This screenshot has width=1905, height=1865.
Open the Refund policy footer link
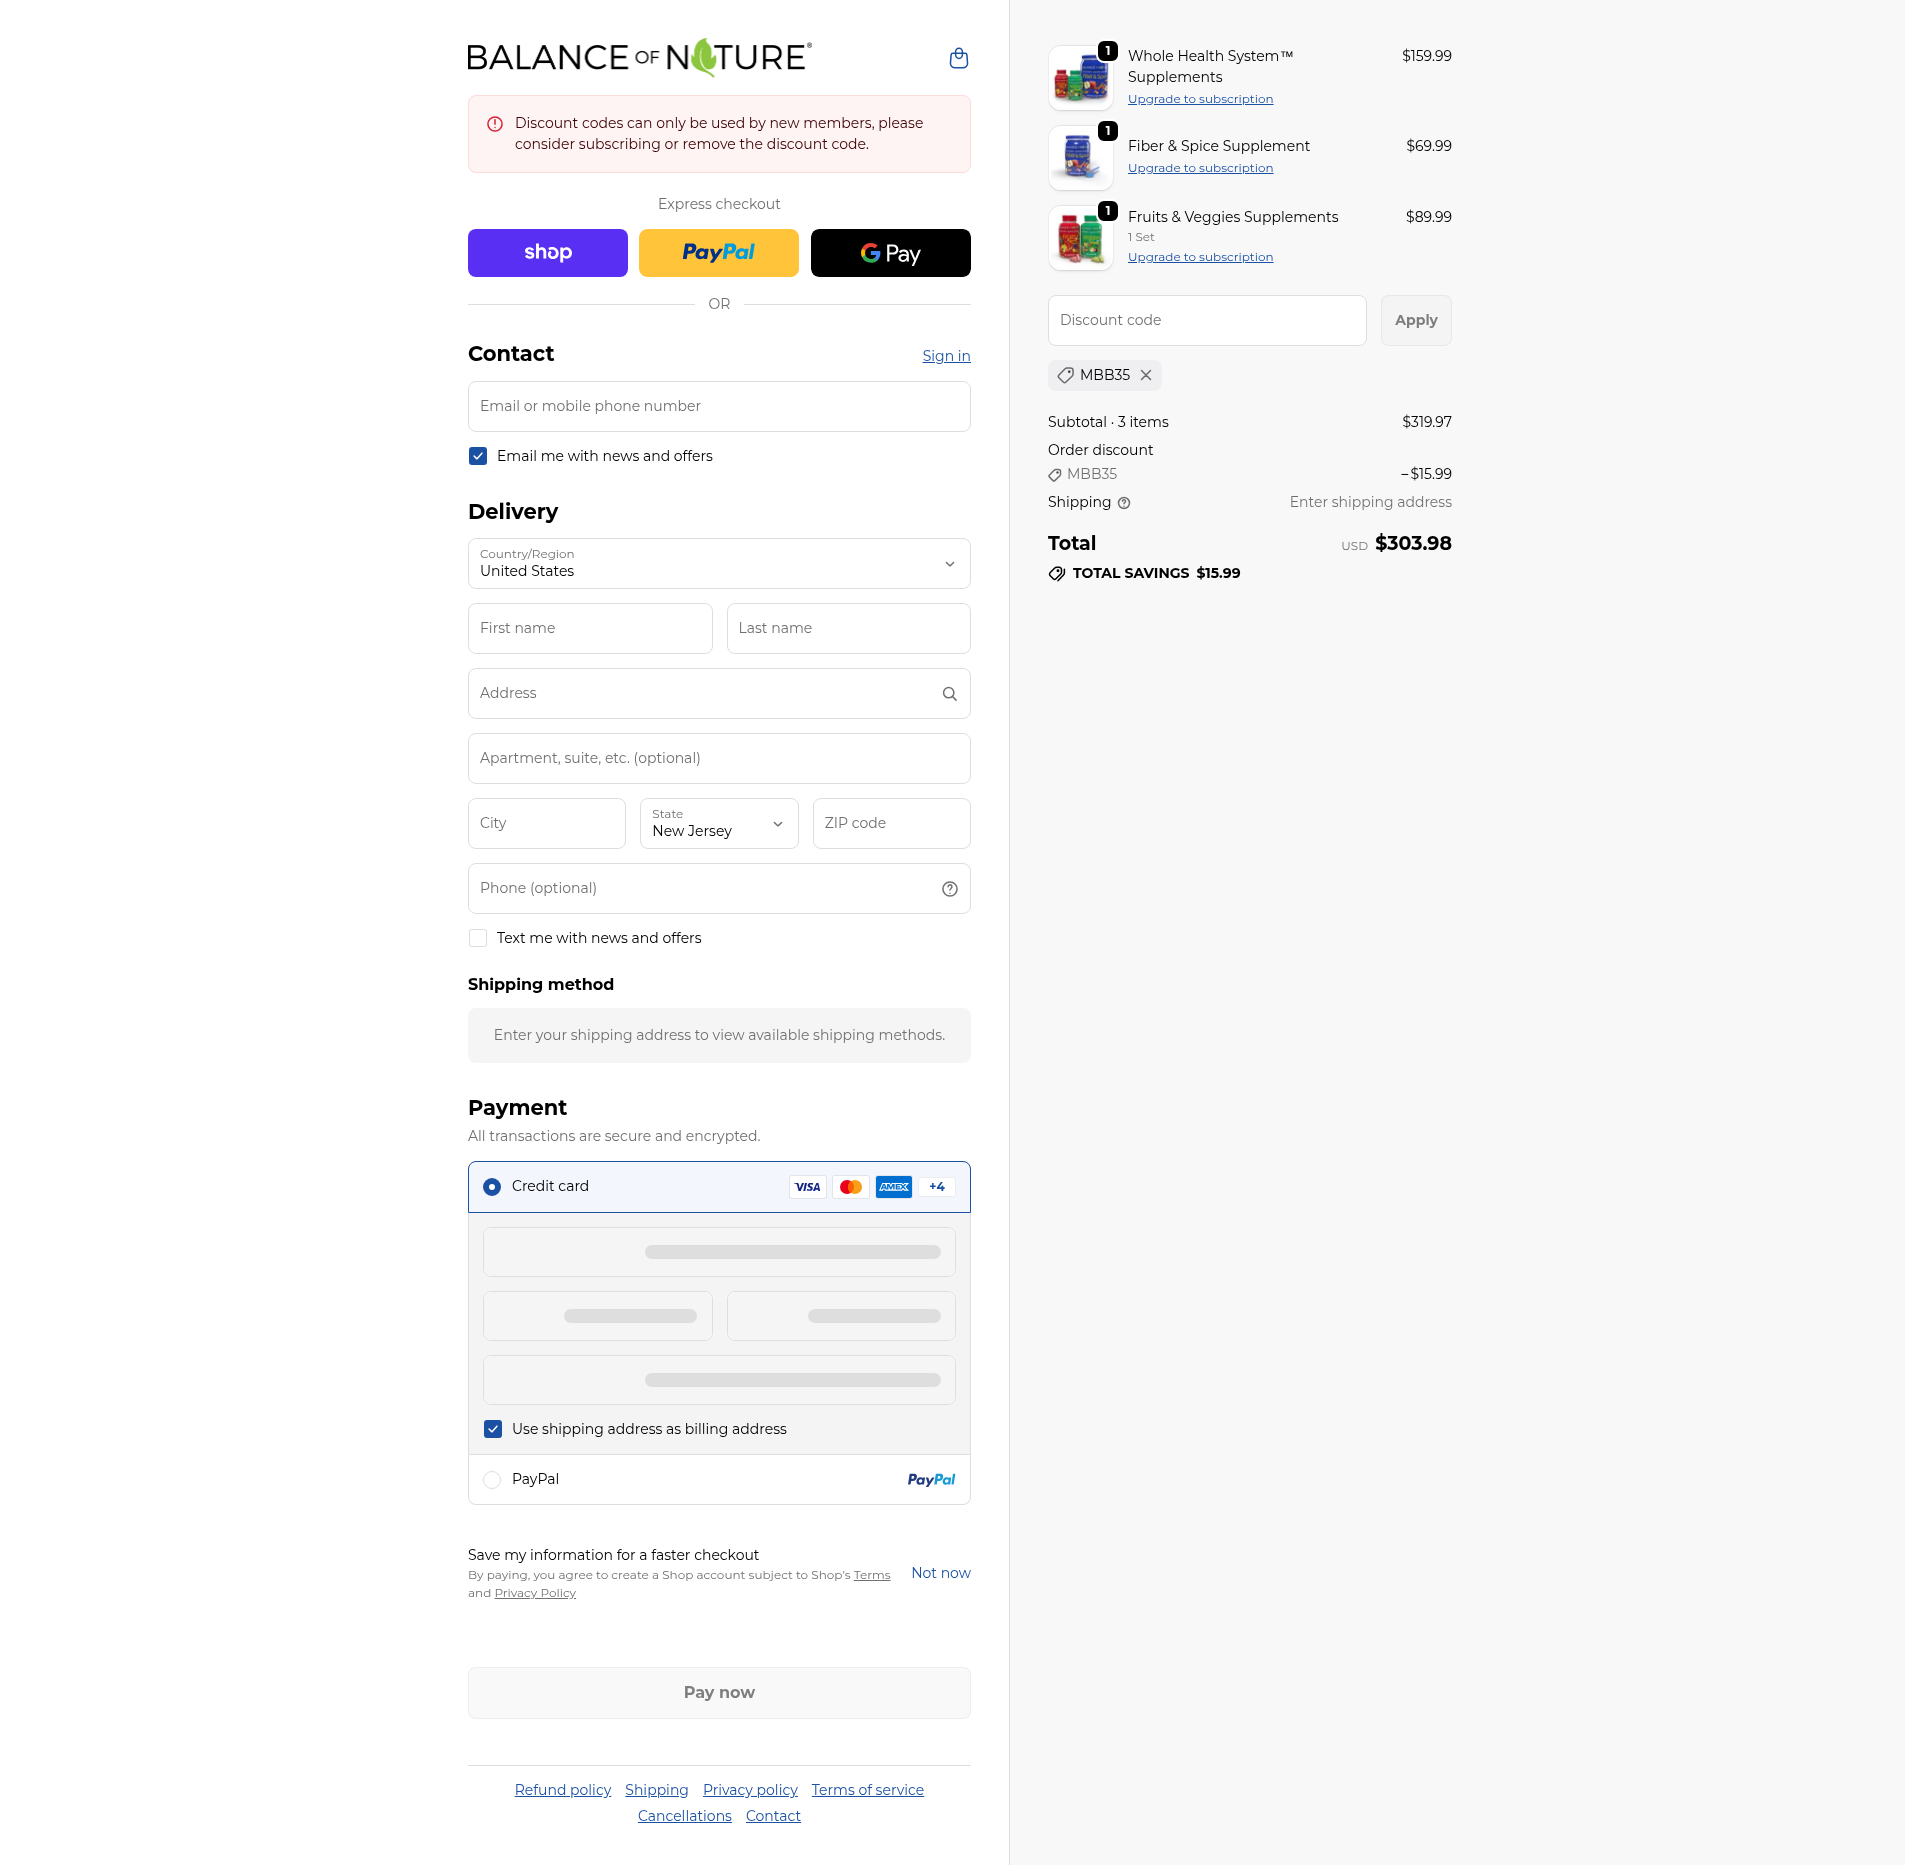[x=563, y=1790]
